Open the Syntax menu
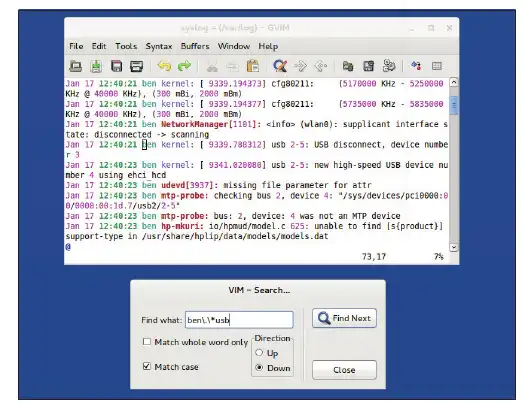 point(158,46)
